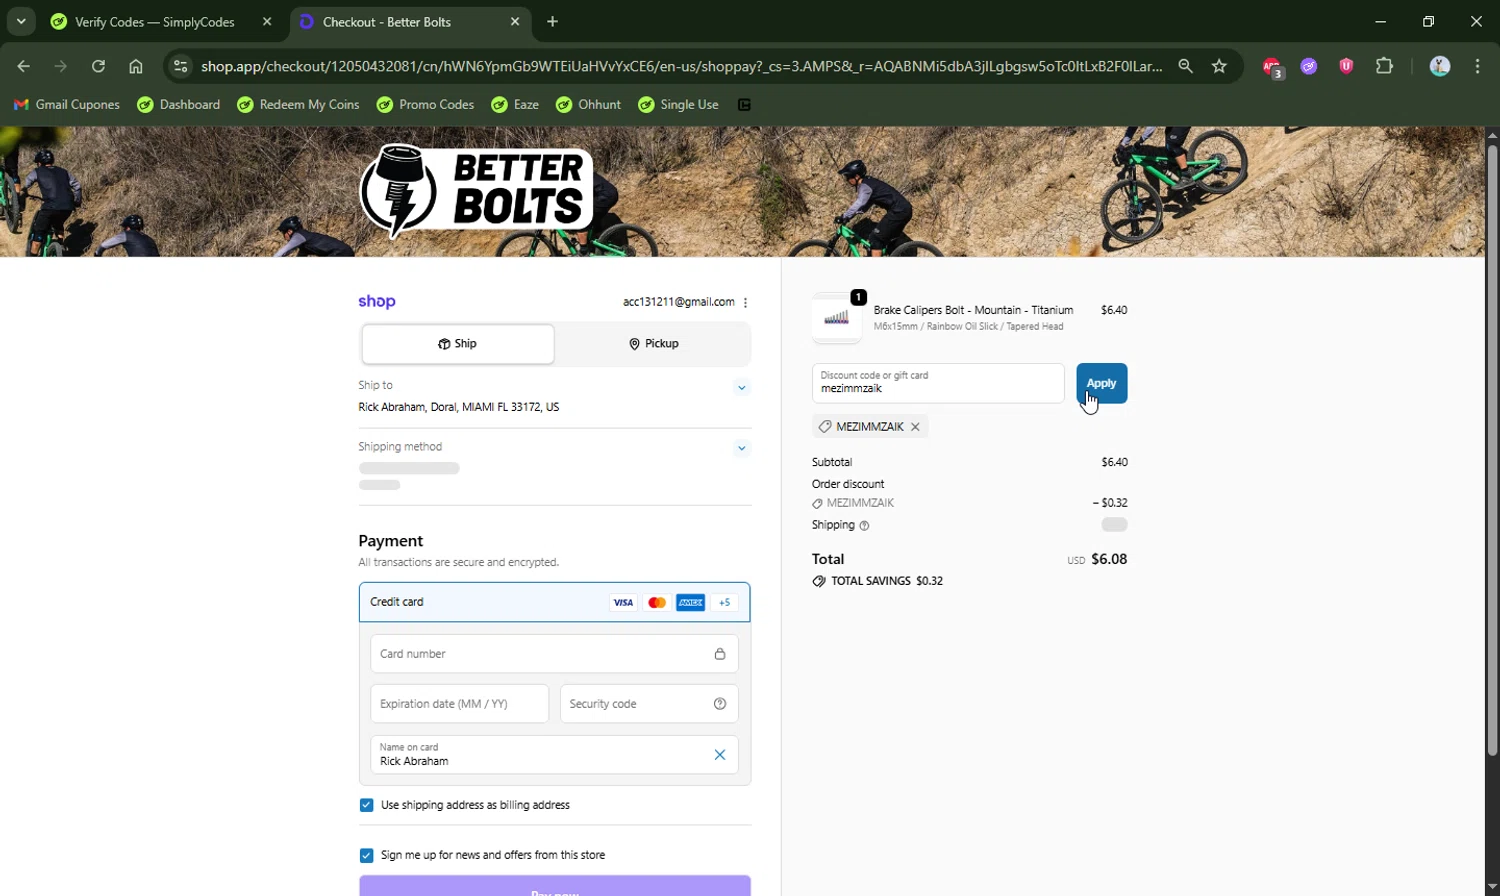The width and height of the screenshot is (1500, 896).
Task: Go to browser home page
Action: pyautogui.click(x=136, y=66)
